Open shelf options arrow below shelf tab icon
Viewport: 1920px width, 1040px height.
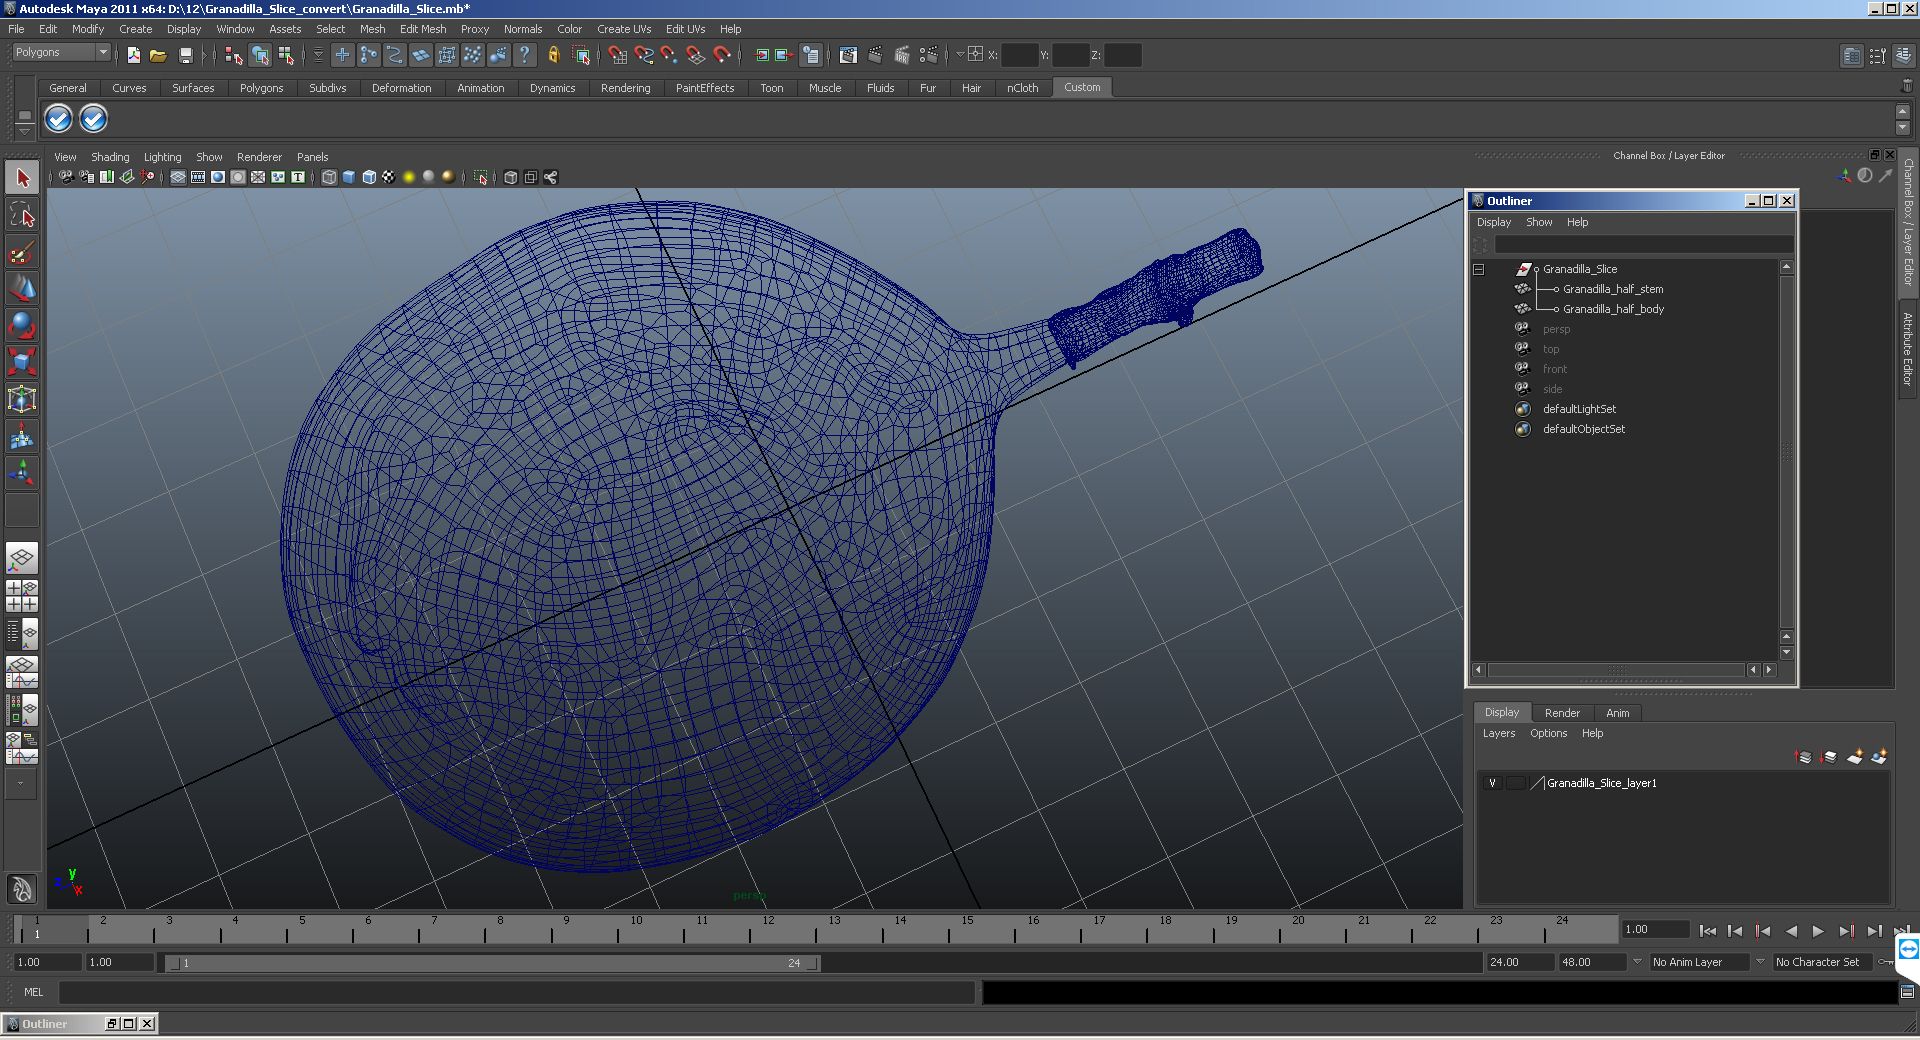(x=24, y=132)
